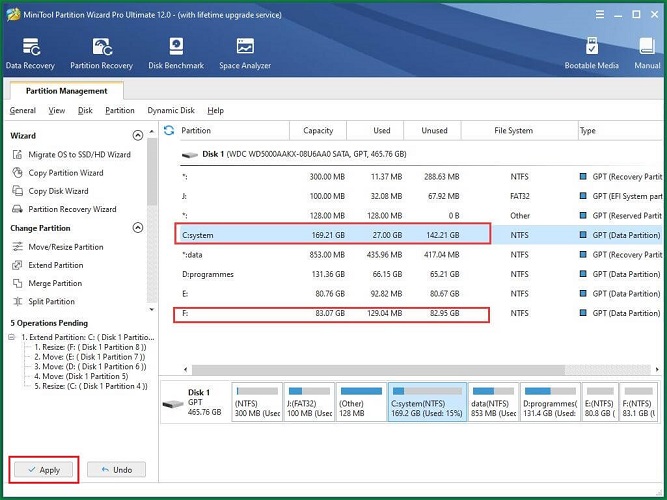Image resolution: width=667 pixels, height=500 pixels.
Task: Create Bootable Media
Action: (591, 53)
